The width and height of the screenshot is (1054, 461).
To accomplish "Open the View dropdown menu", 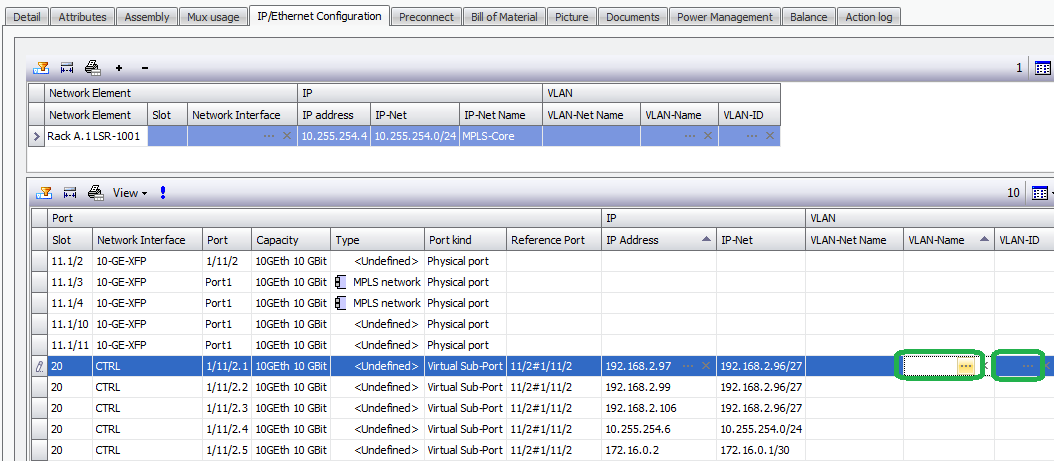I will coord(130,193).
